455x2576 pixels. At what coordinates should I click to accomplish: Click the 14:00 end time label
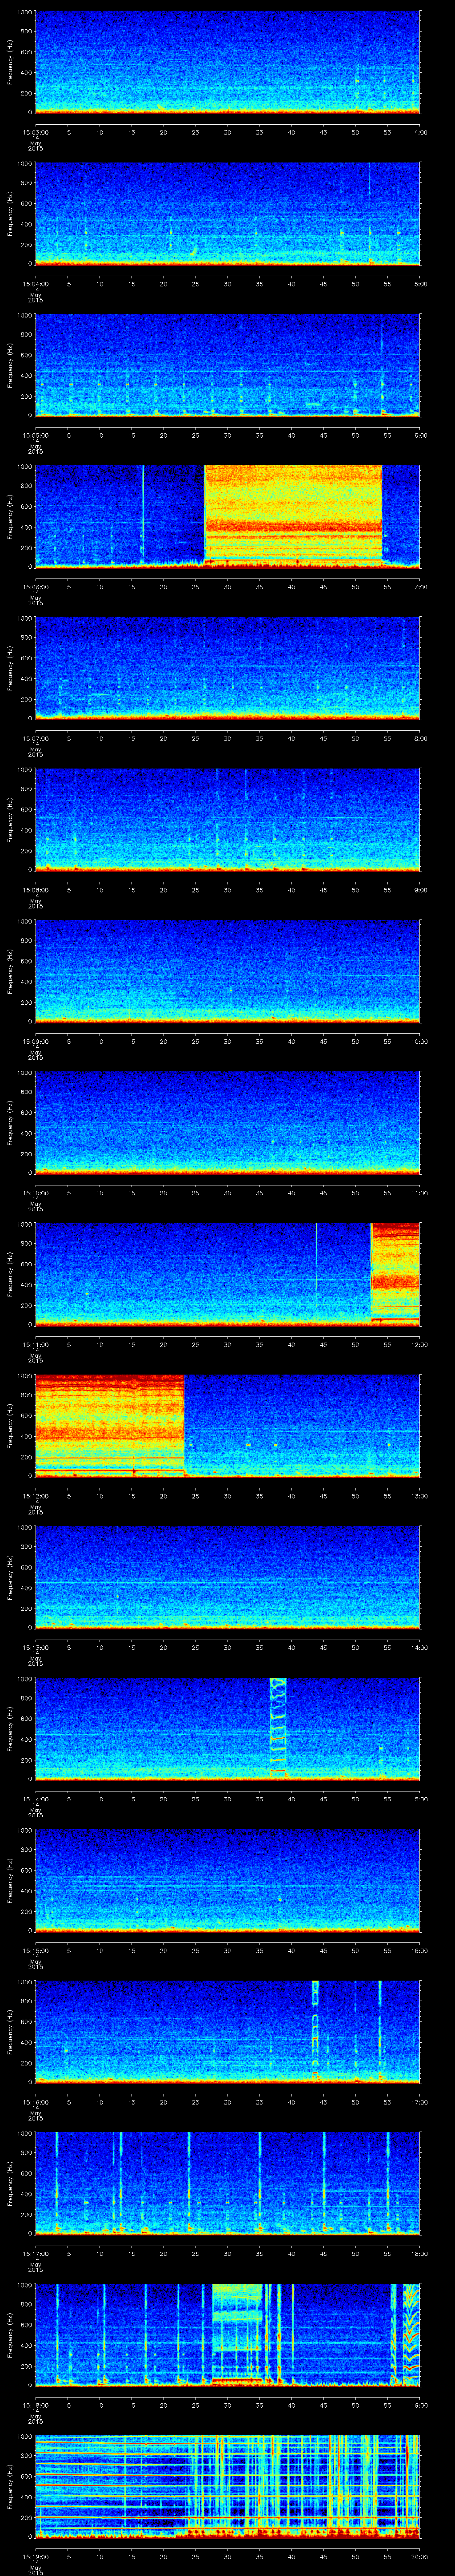coord(420,1648)
